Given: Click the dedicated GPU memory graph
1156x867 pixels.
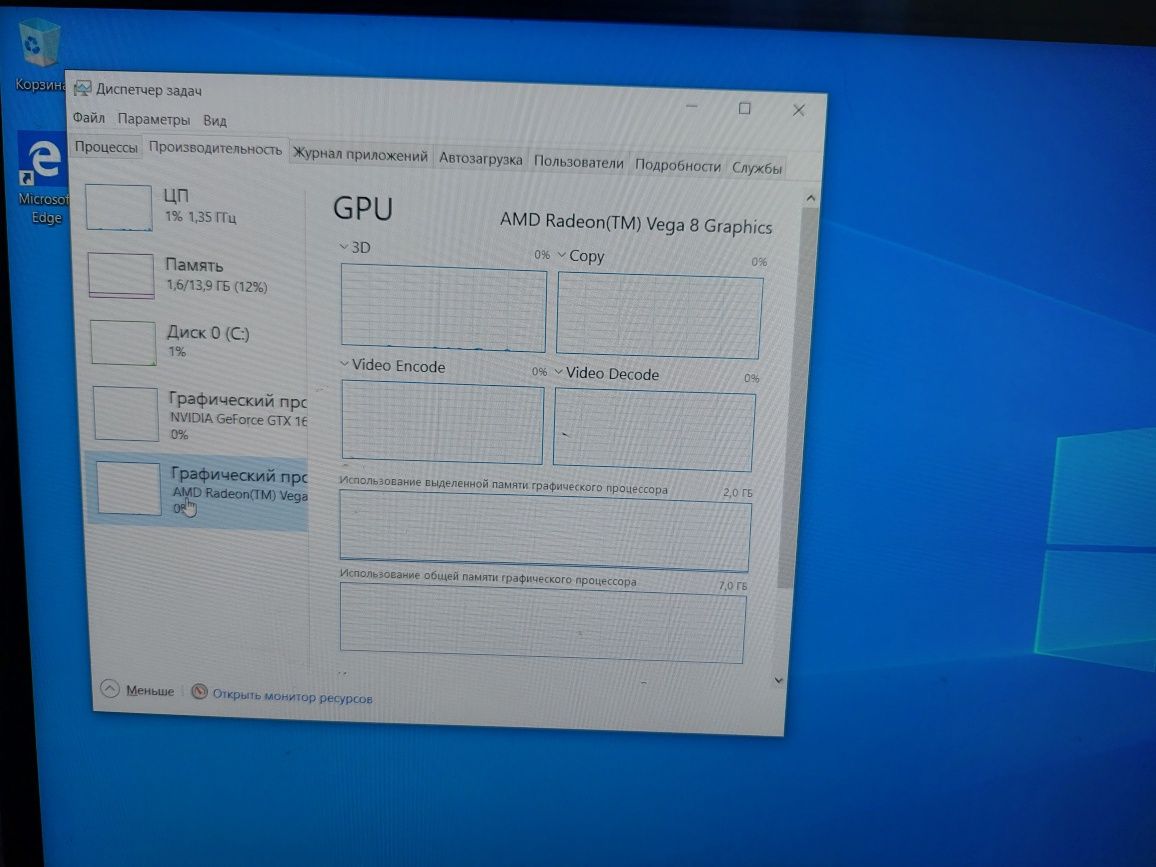Looking at the screenshot, I should coord(545,532).
